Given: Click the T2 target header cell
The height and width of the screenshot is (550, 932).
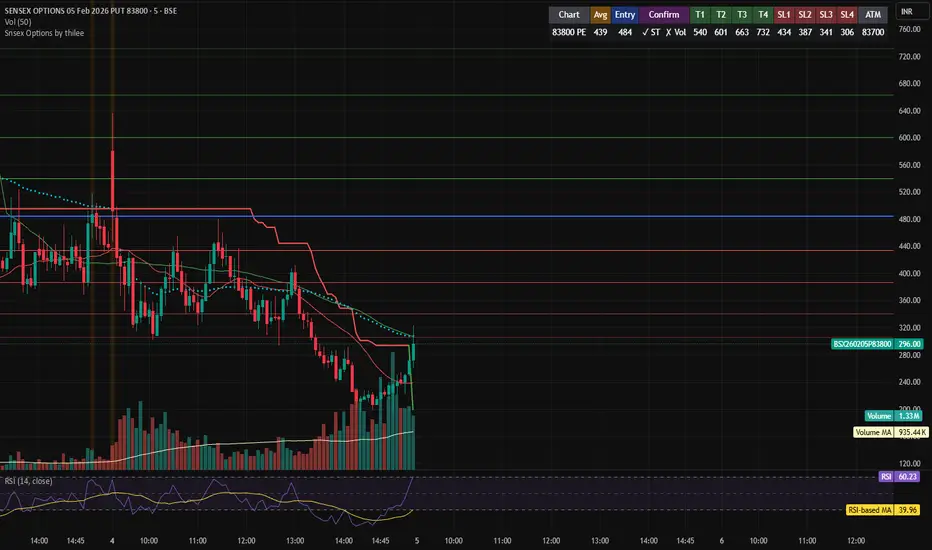Looking at the screenshot, I should 721,15.
